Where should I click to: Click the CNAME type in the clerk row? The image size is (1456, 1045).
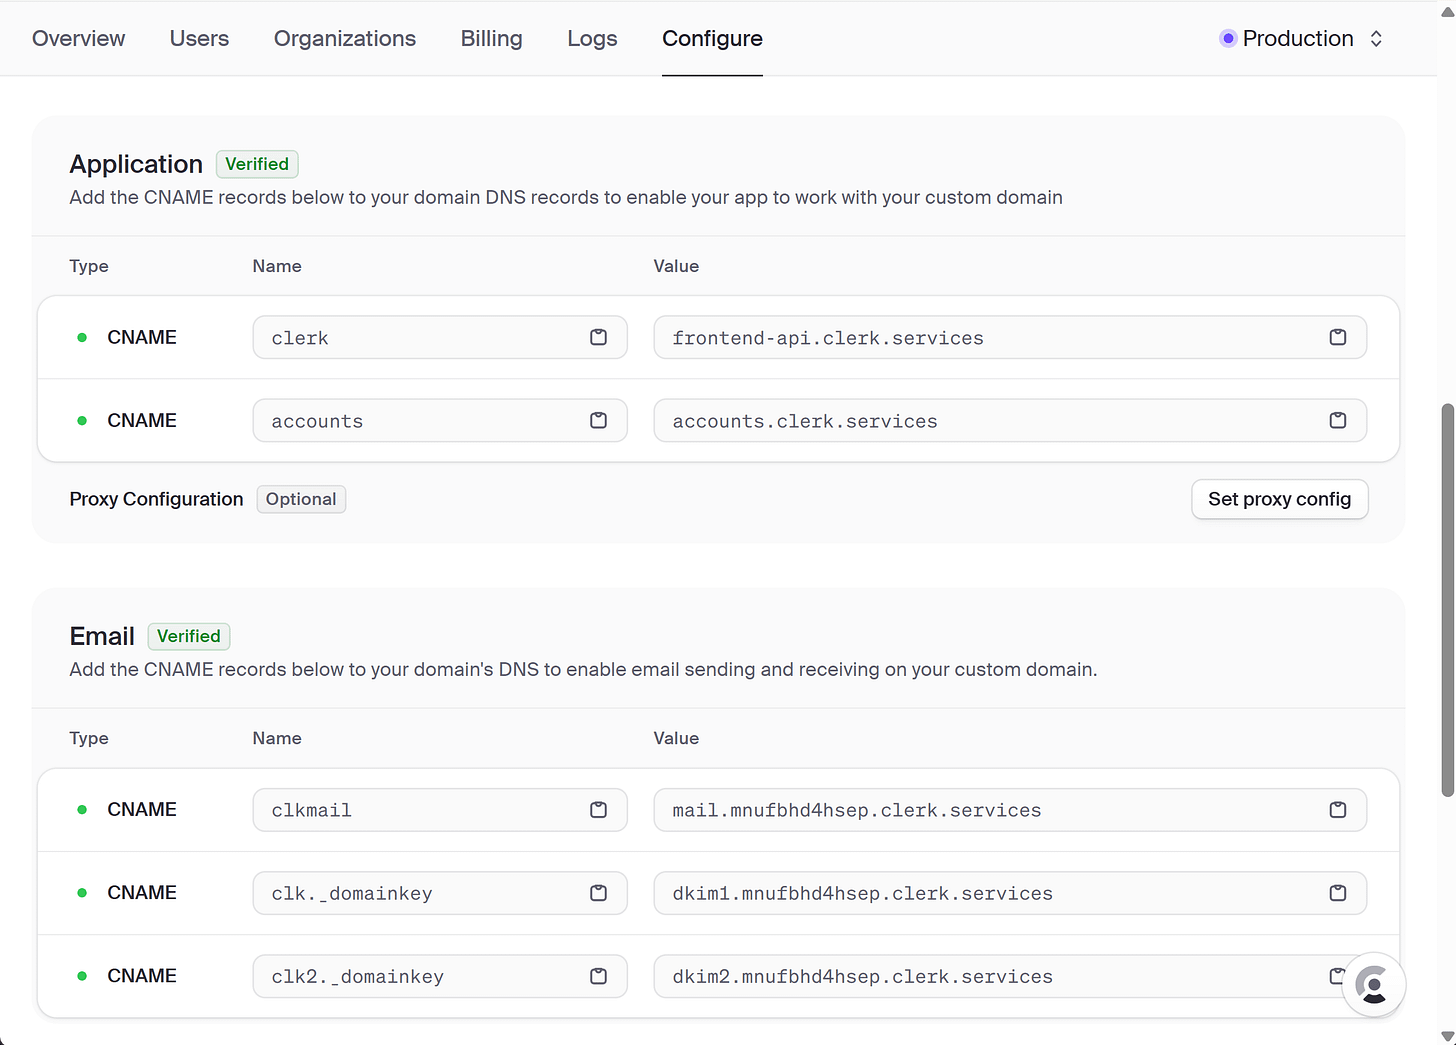[x=142, y=337]
